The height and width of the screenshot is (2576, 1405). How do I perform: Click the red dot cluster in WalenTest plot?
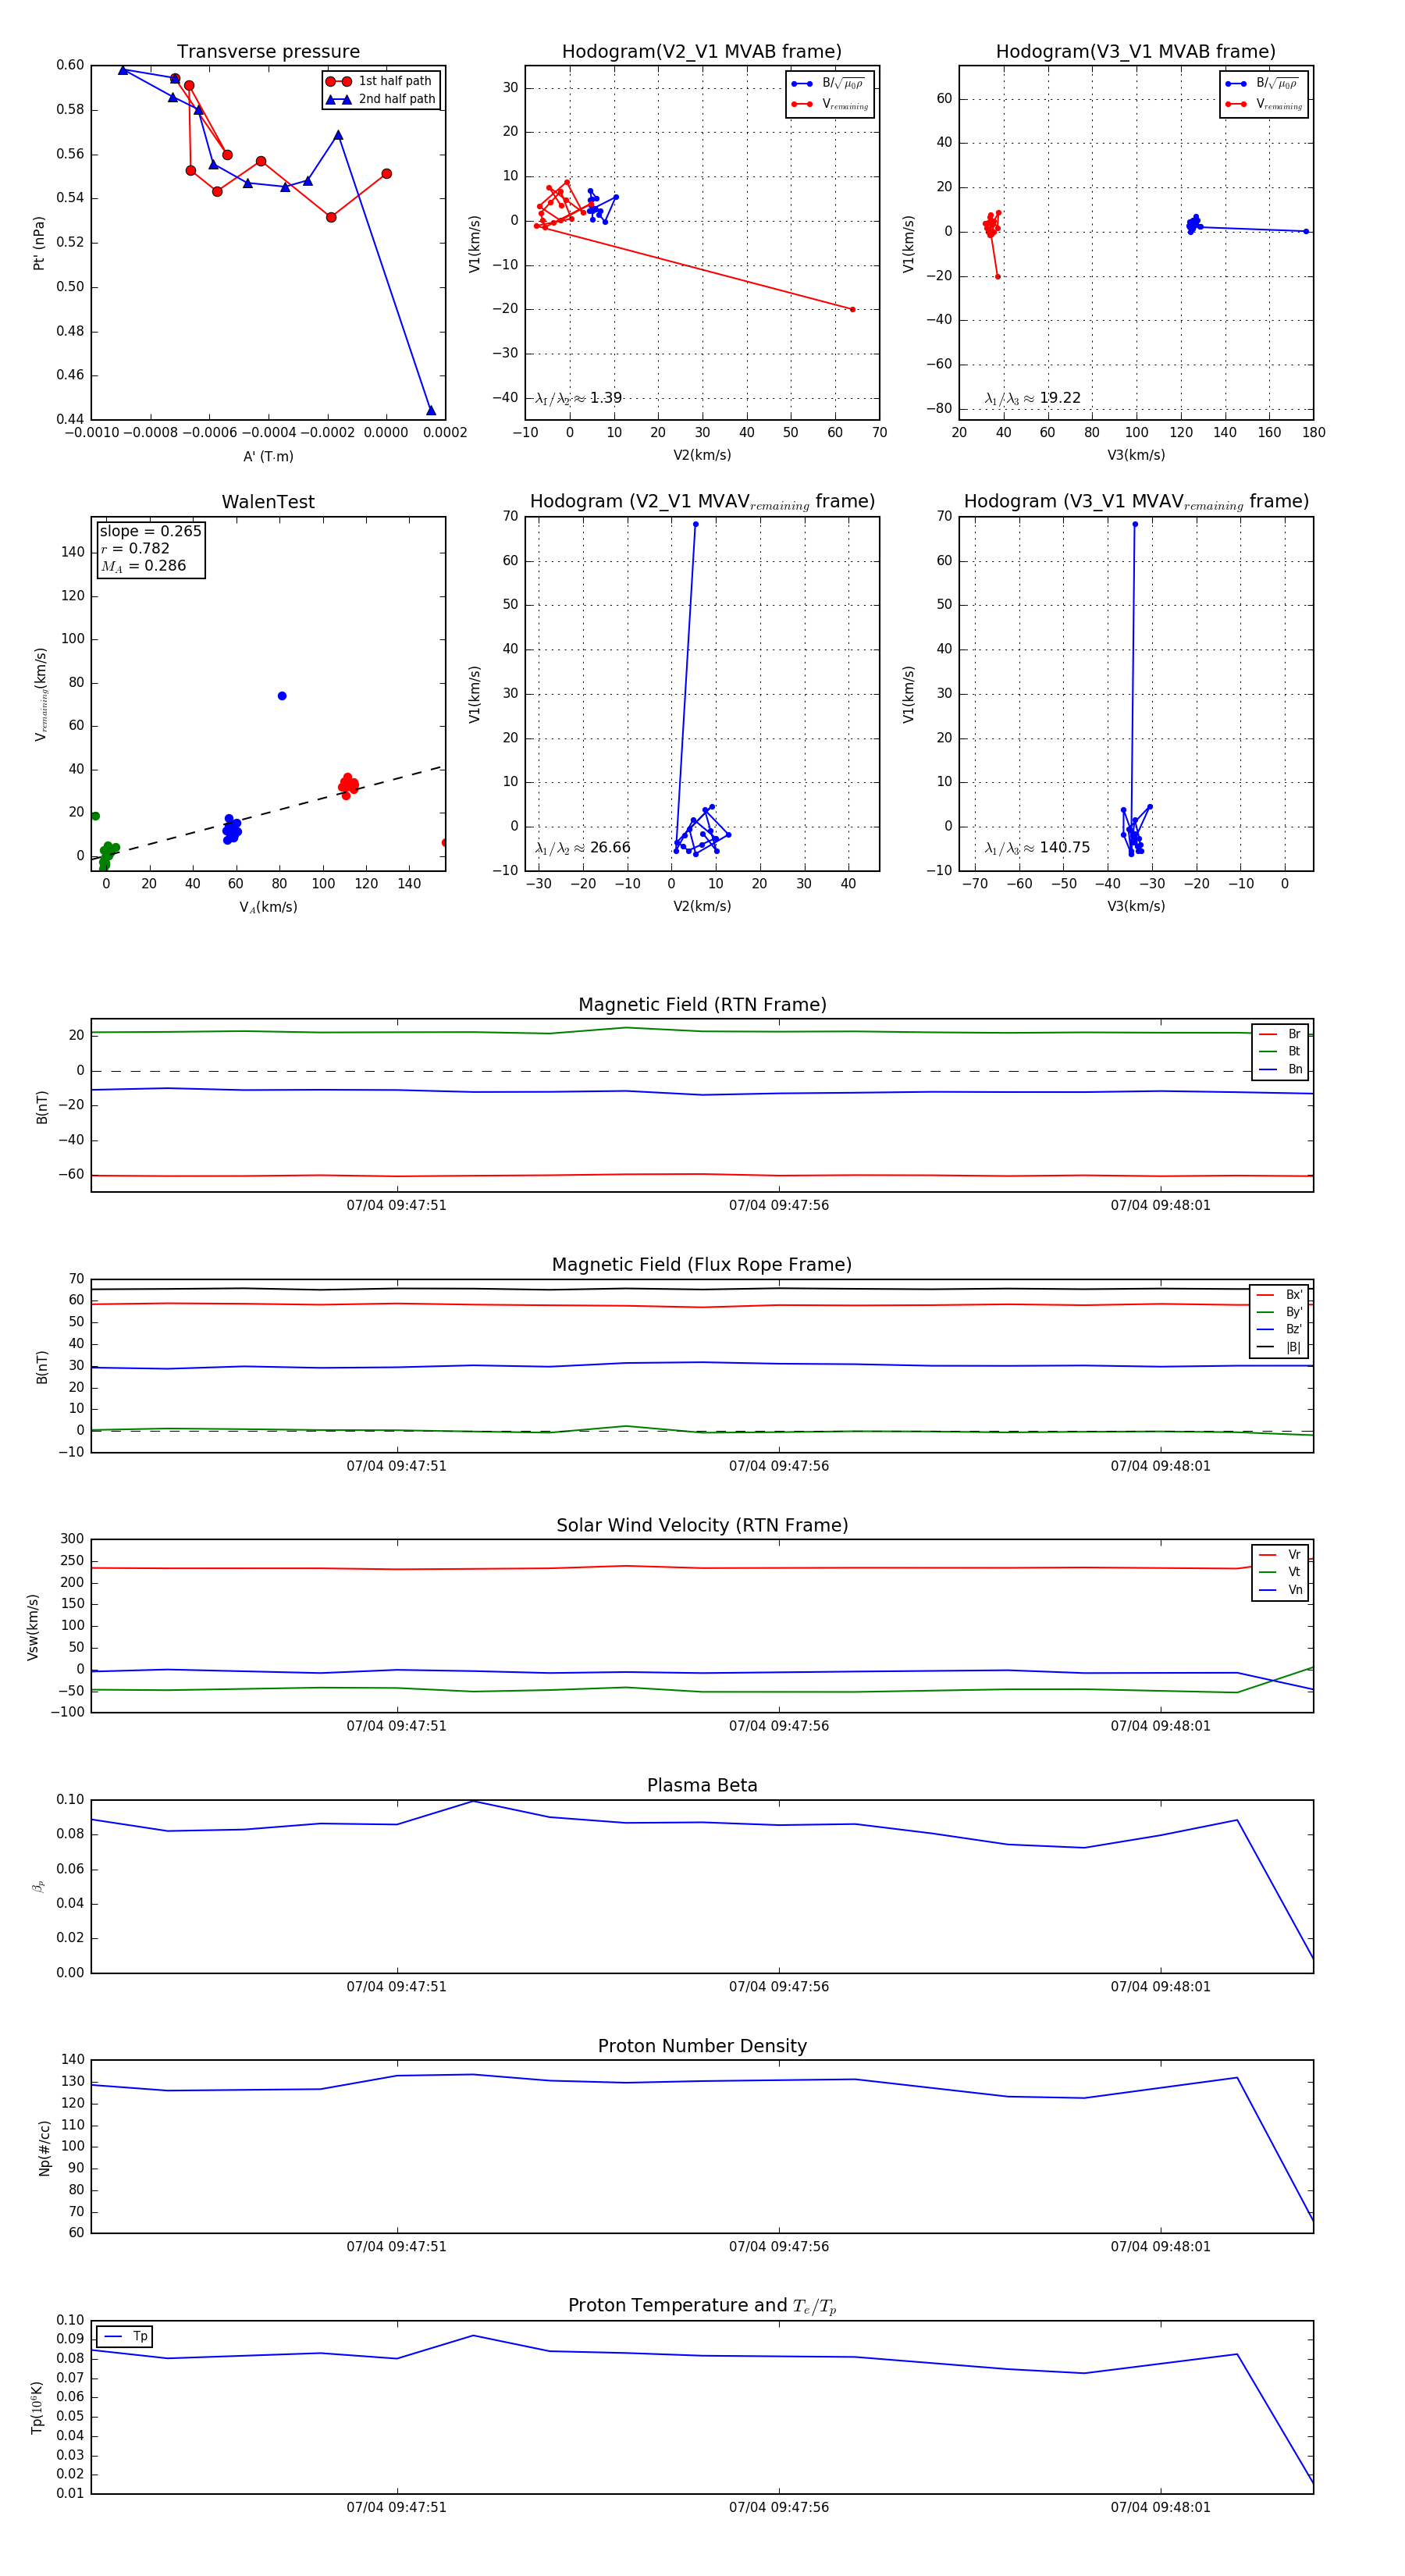click(x=348, y=785)
